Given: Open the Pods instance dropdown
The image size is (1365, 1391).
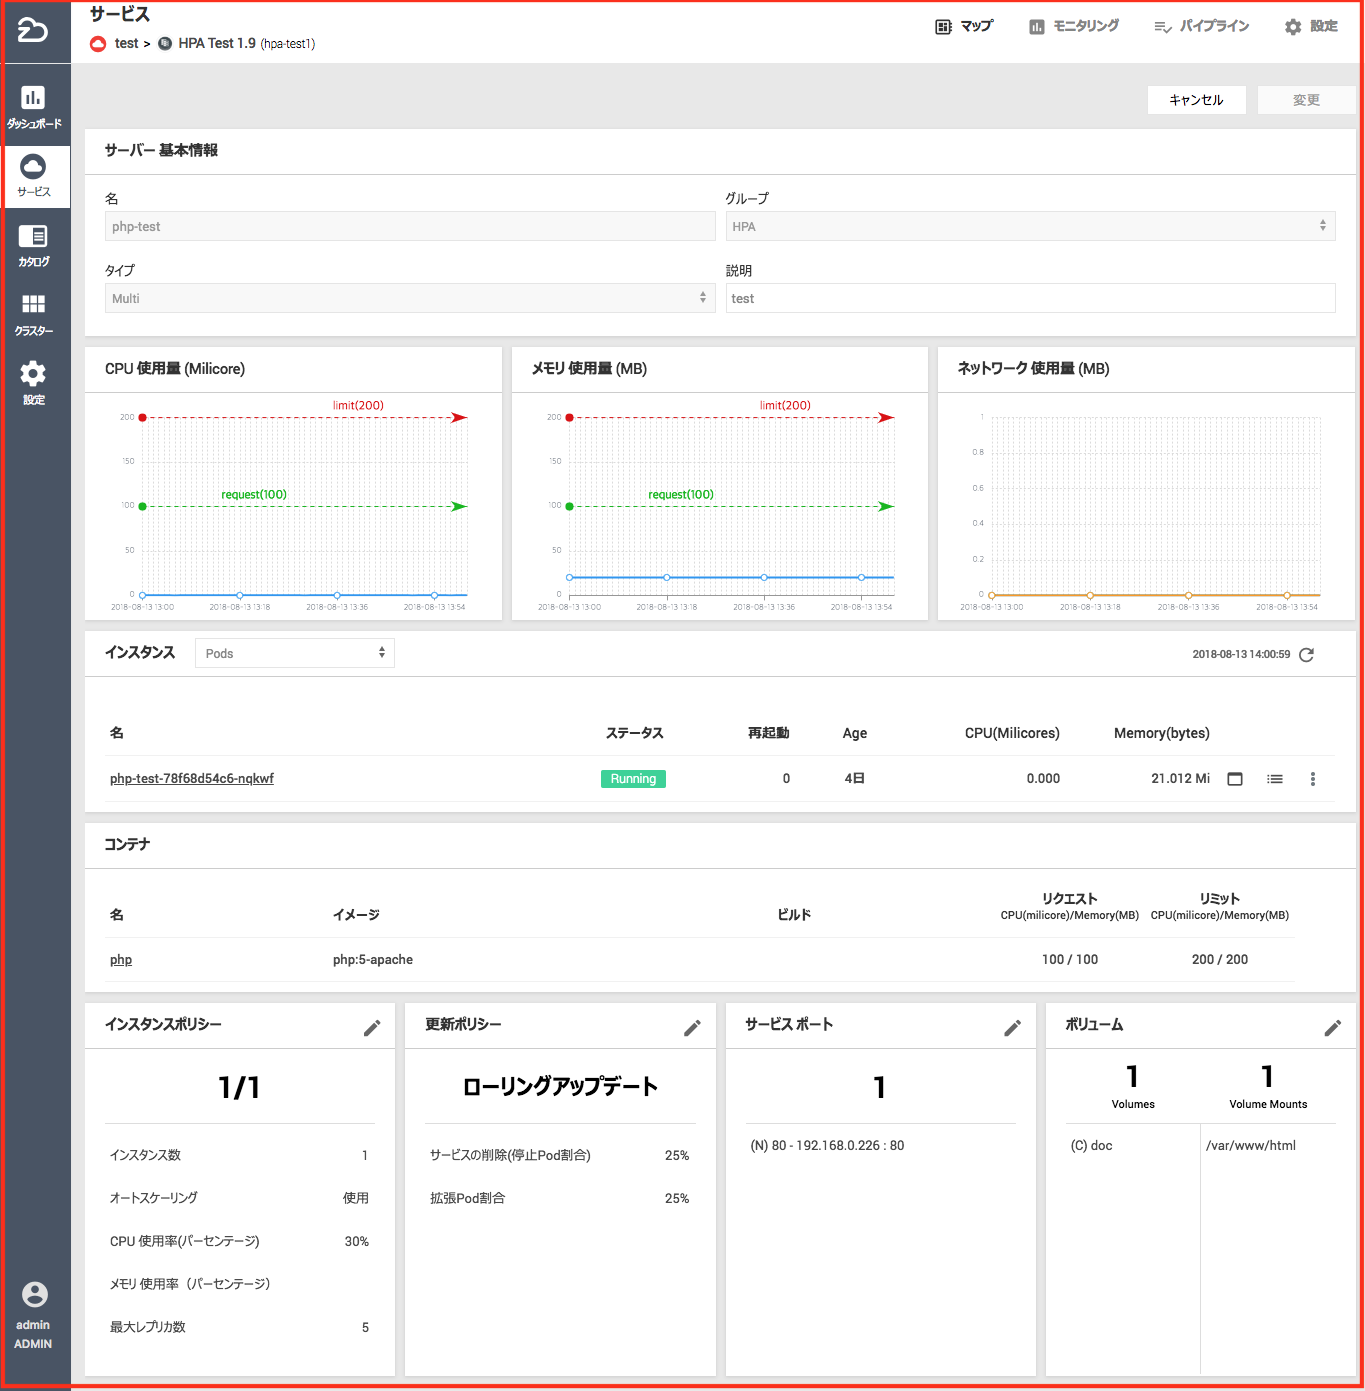Looking at the screenshot, I should coord(294,653).
